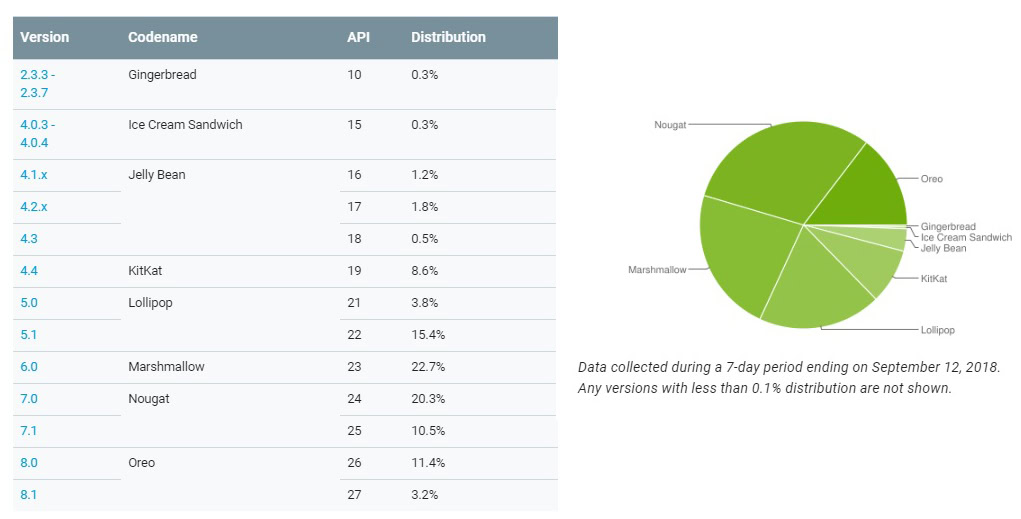Screen dimensions: 1021x519
Task: Select the 7.0 Nougat version link
Action: click(29, 399)
